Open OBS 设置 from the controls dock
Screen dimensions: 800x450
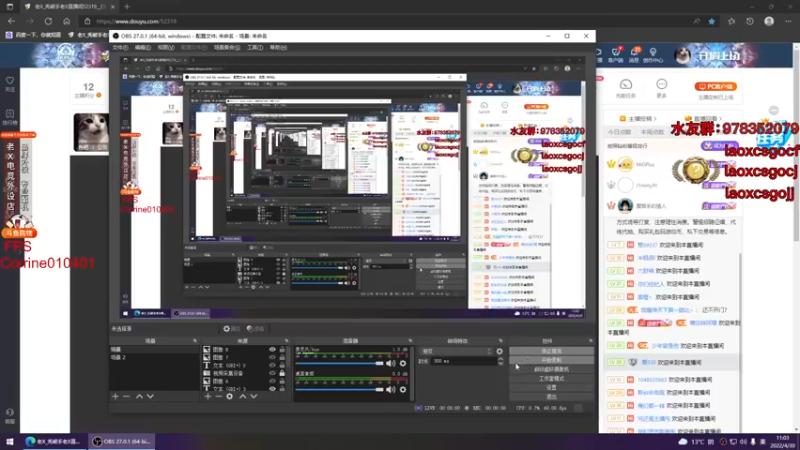(552, 388)
